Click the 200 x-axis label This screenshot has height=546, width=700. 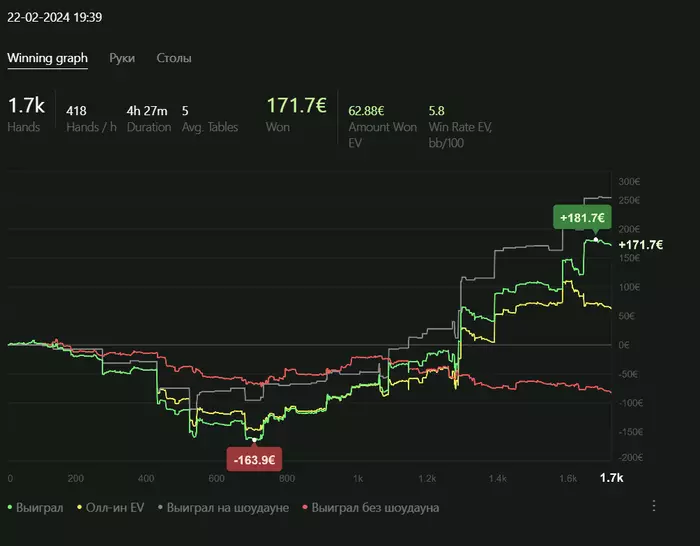point(76,479)
